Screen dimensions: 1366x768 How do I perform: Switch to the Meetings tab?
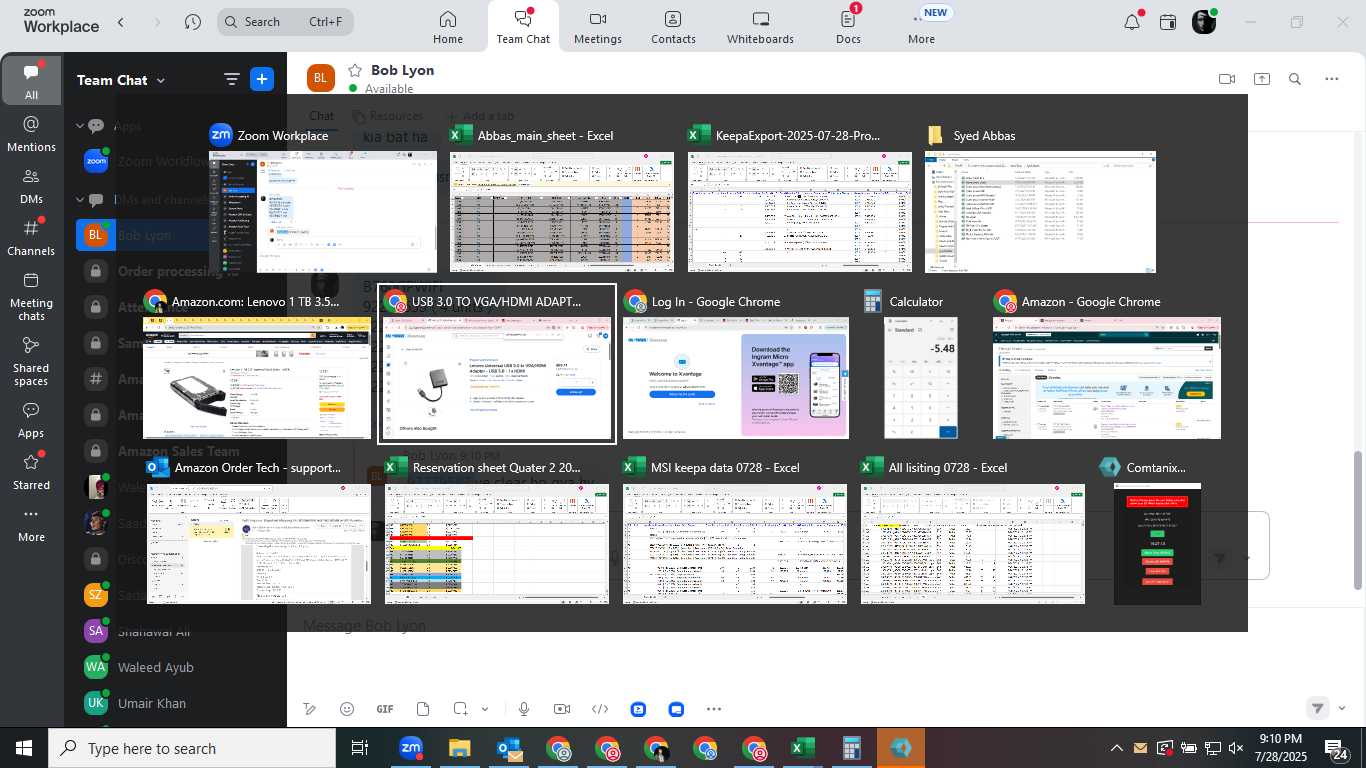click(x=598, y=27)
